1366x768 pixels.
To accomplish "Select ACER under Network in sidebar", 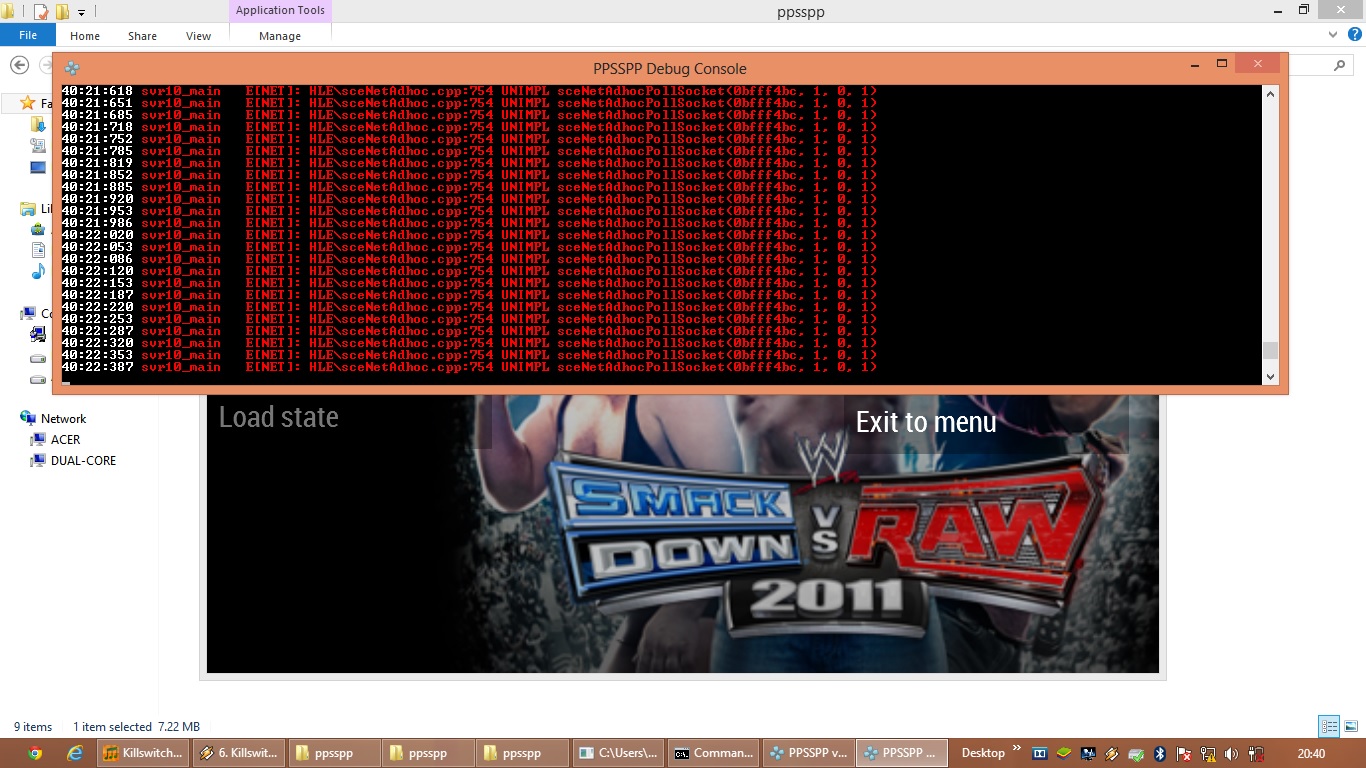I will click(x=65, y=439).
